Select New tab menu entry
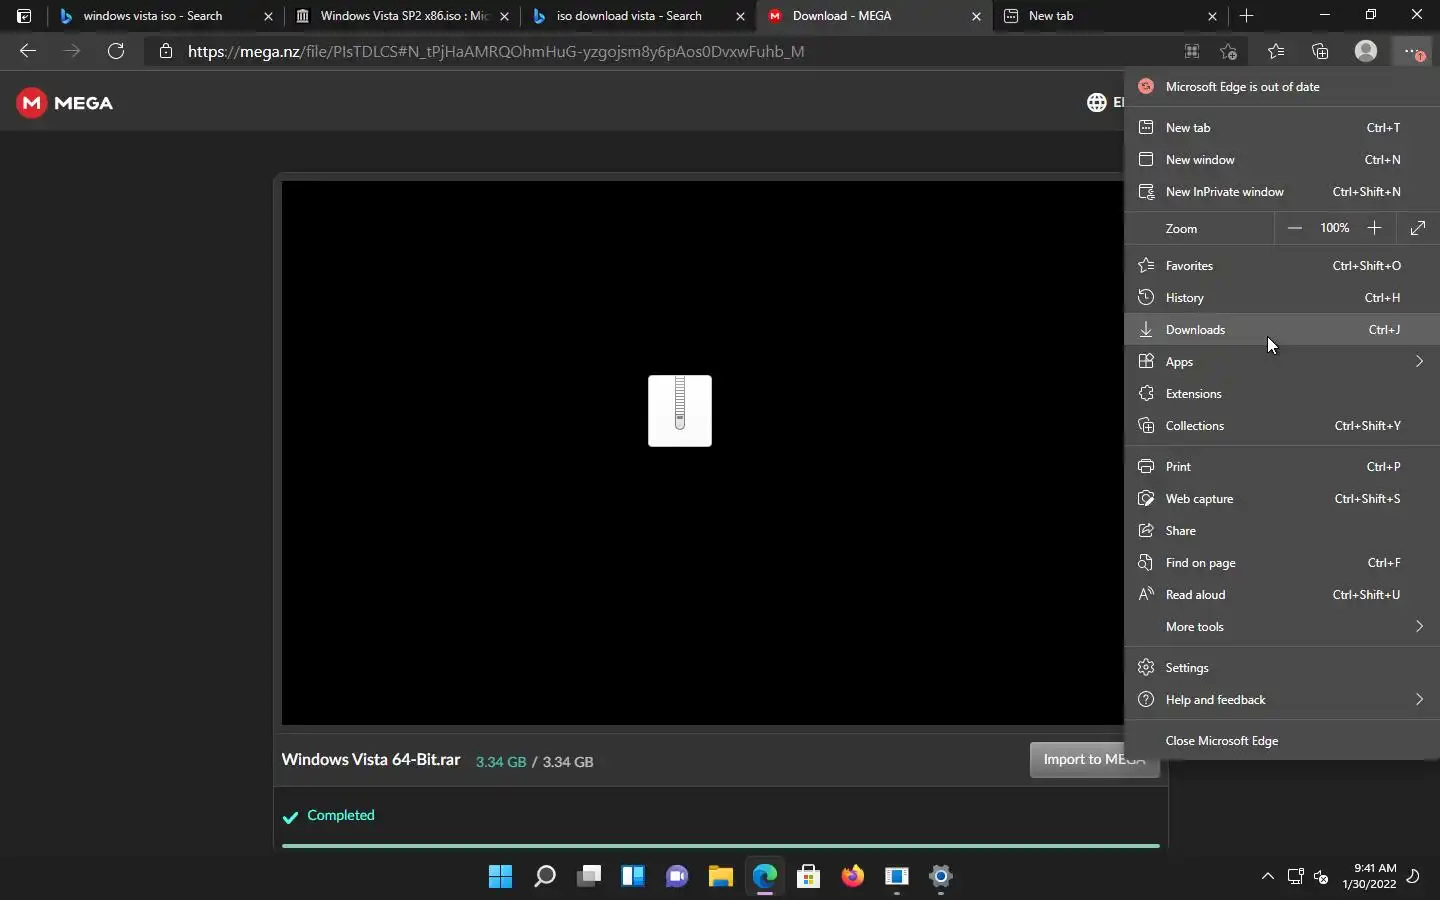1440x900 pixels. coord(1282,128)
